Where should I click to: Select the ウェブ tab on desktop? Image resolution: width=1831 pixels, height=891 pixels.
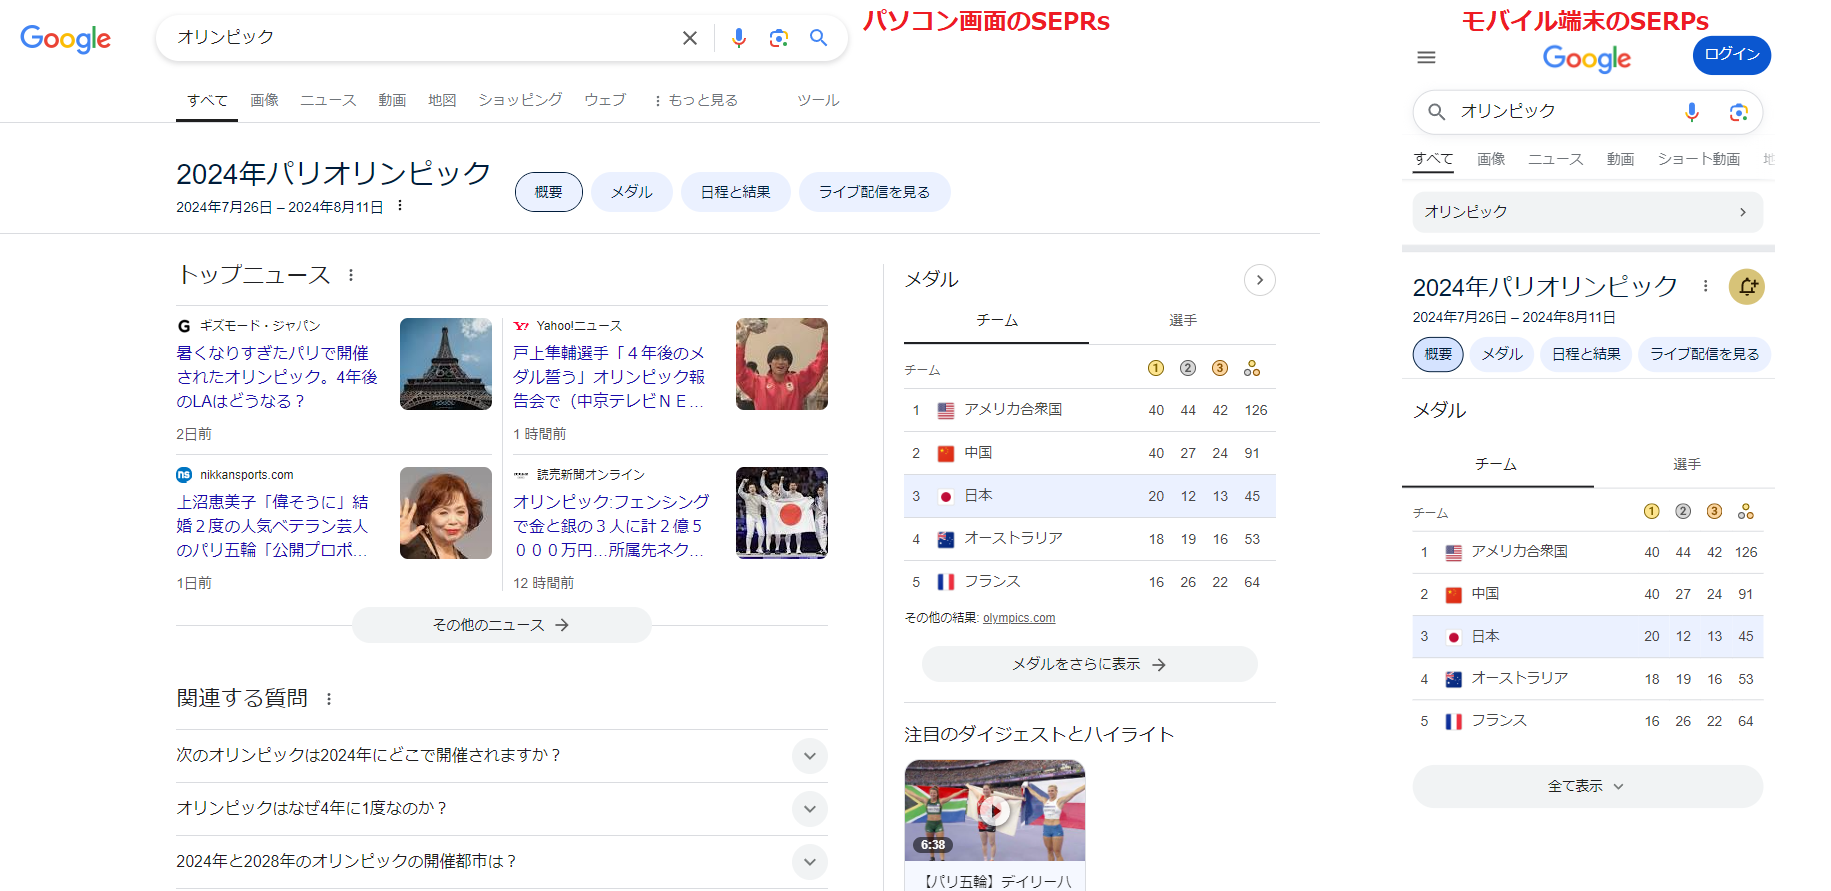pyautogui.click(x=605, y=100)
